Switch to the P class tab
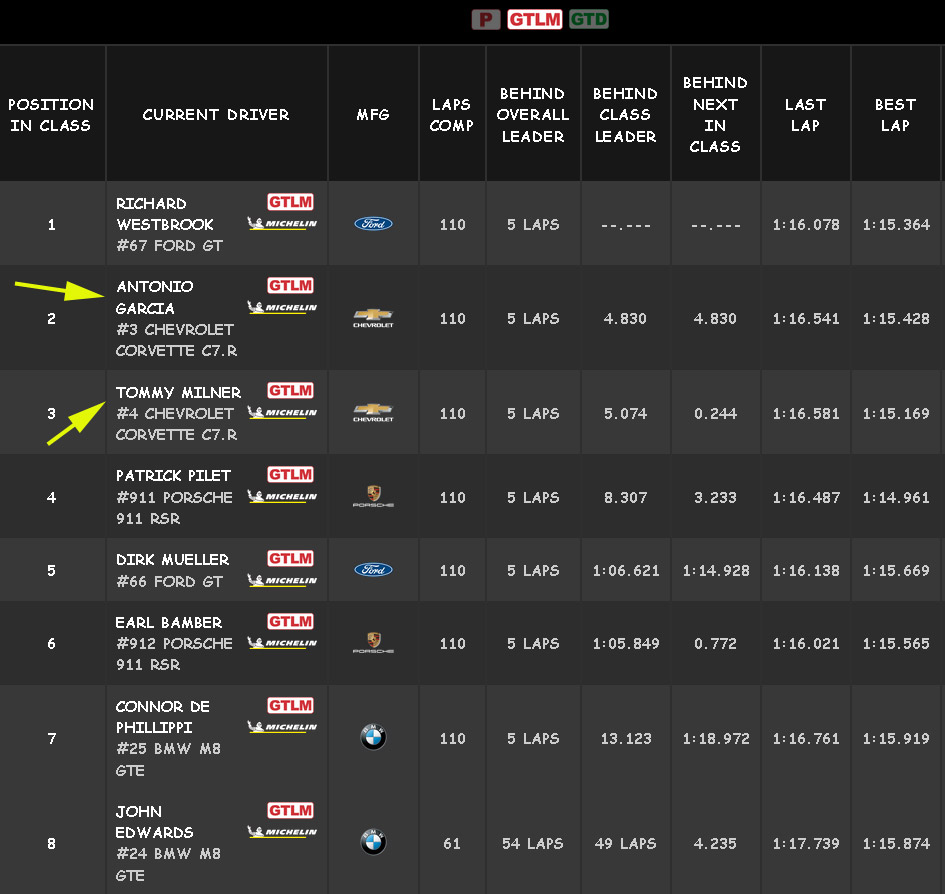The height and width of the screenshot is (894, 945). click(x=486, y=20)
